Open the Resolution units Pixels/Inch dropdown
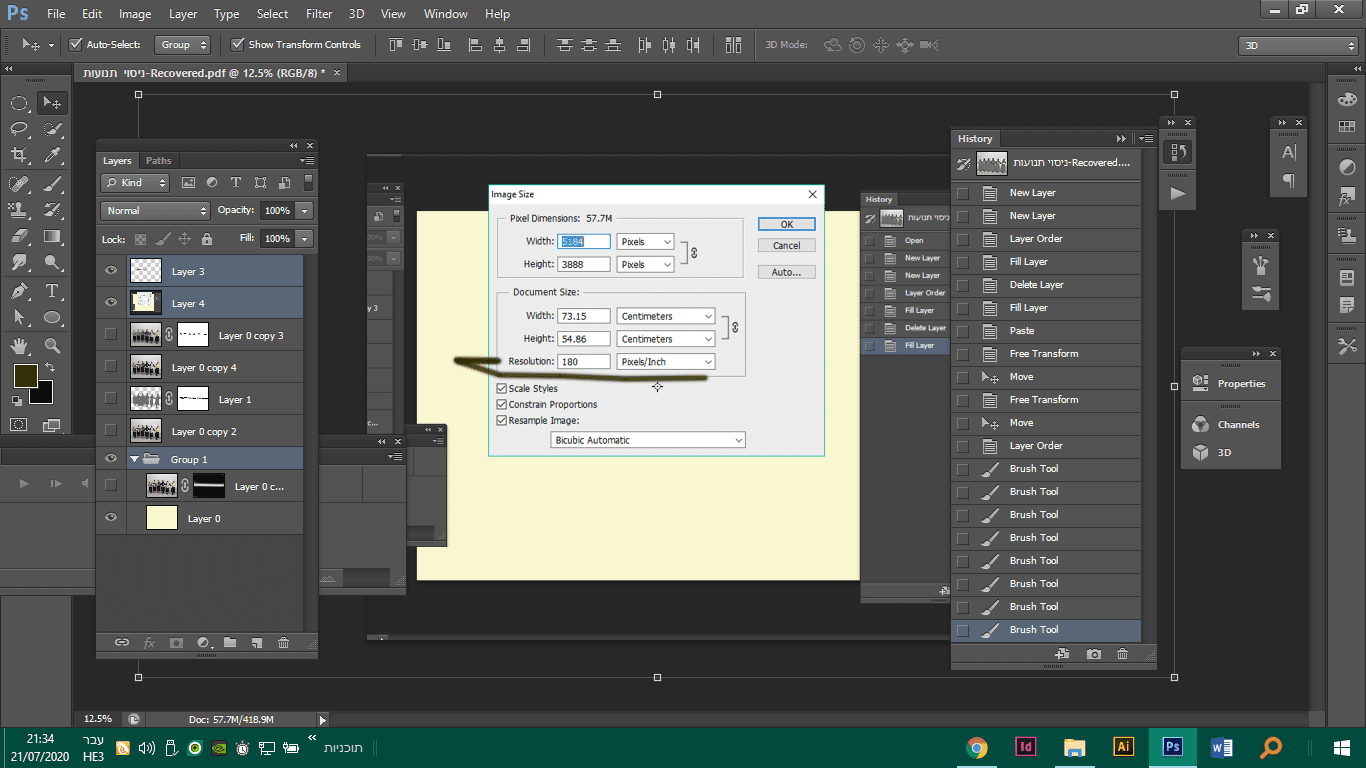1366x768 pixels. (666, 362)
